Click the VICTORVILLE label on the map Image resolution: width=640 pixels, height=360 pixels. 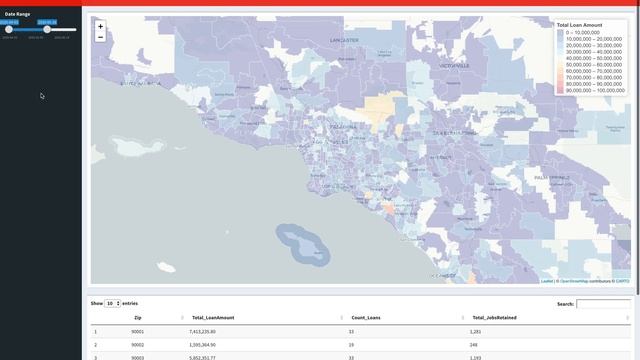pyautogui.click(x=454, y=66)
